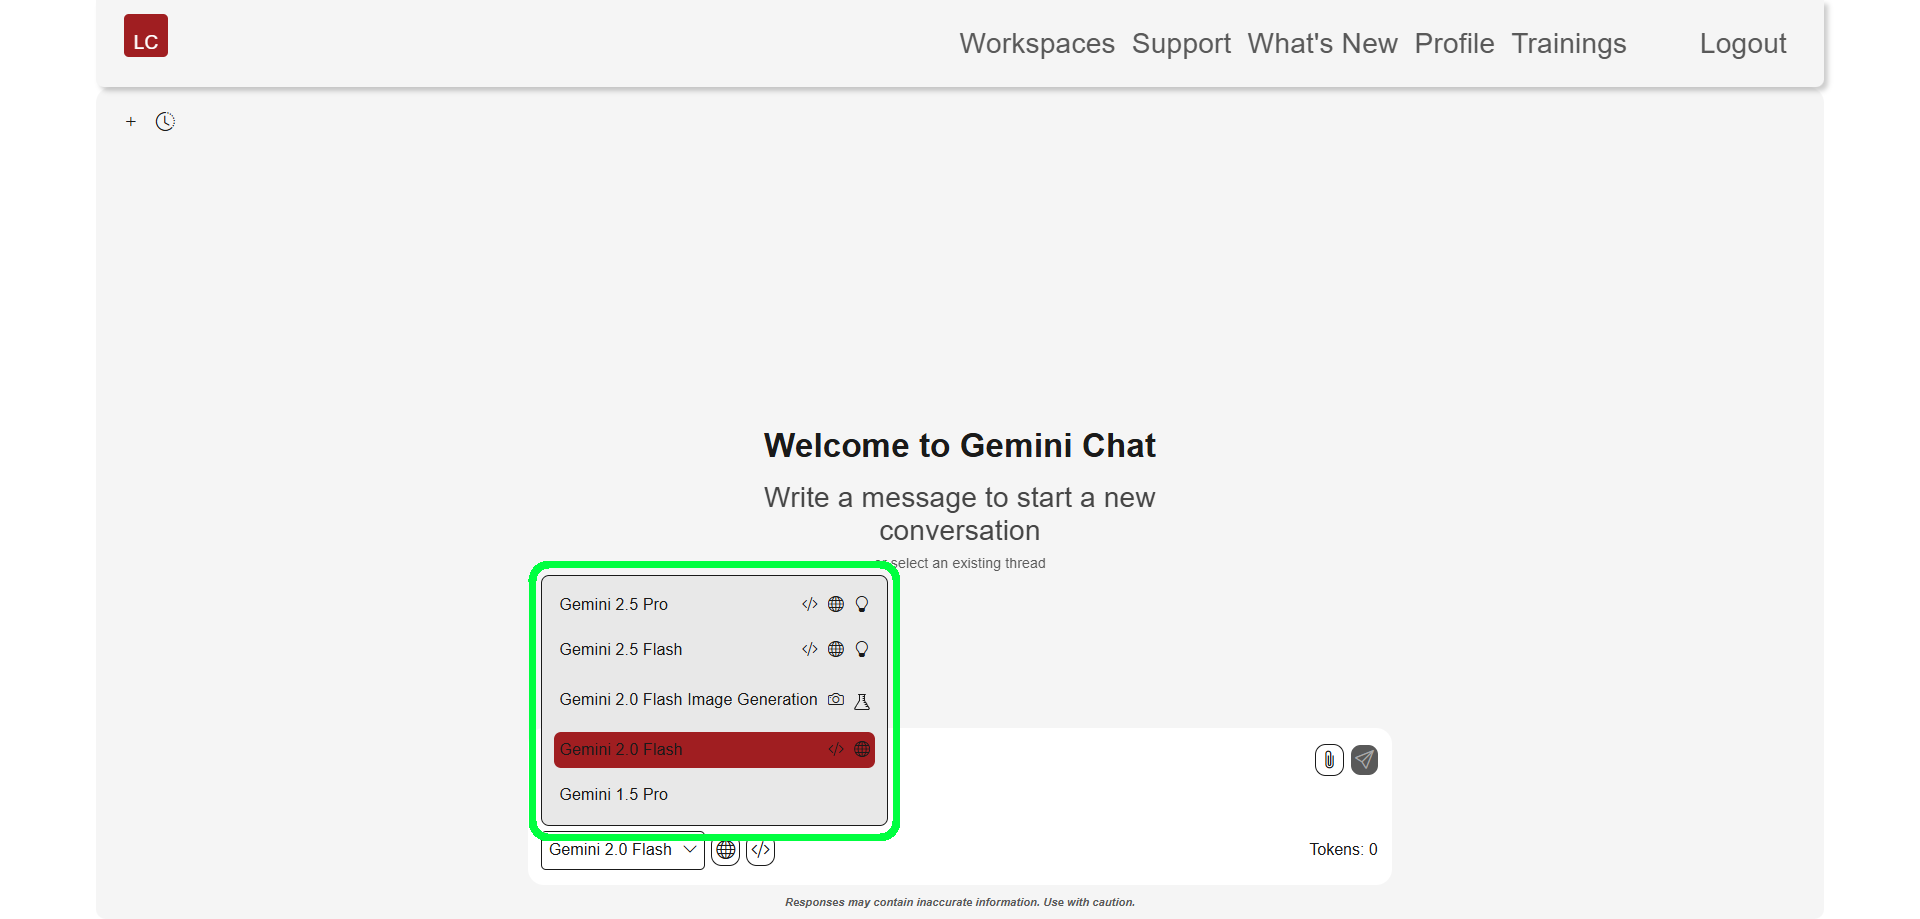
Task: Select the Gemini 2.5 Pro model option
Action: tap(714, 604)
